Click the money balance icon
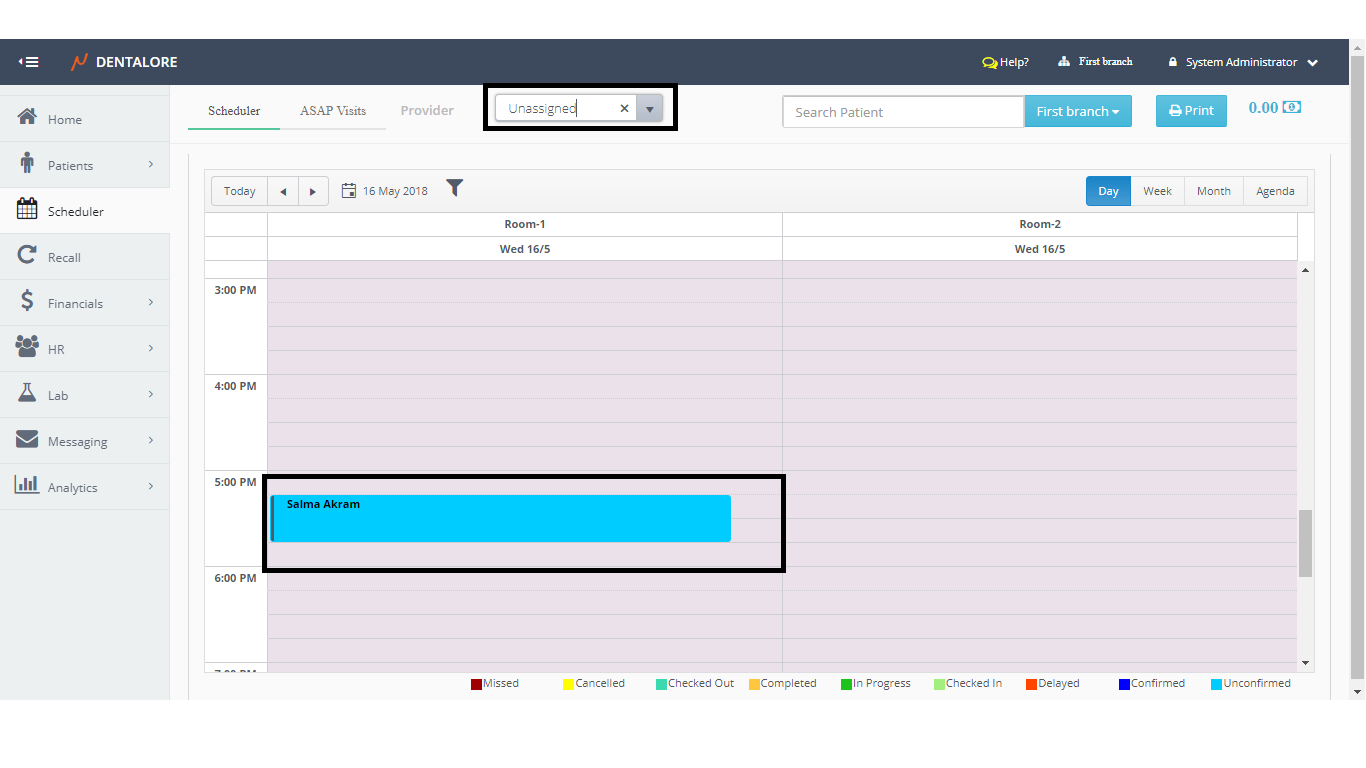 tap(1292, 108)
